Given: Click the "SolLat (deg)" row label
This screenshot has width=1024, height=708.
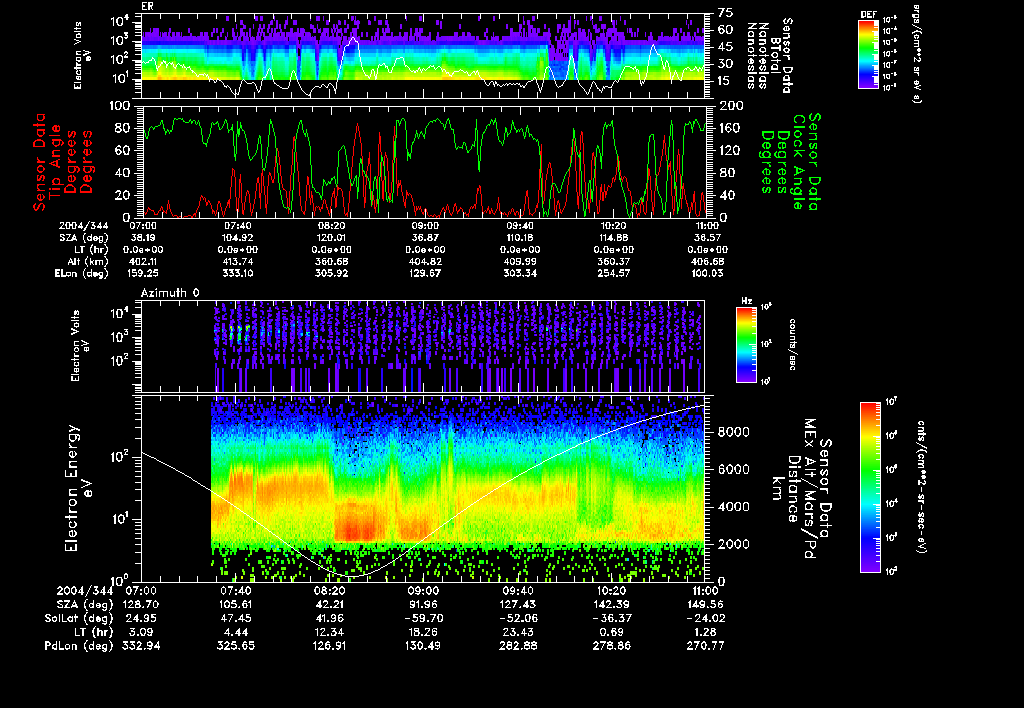Looking at the screenshot, I should [x=78, y=619].
